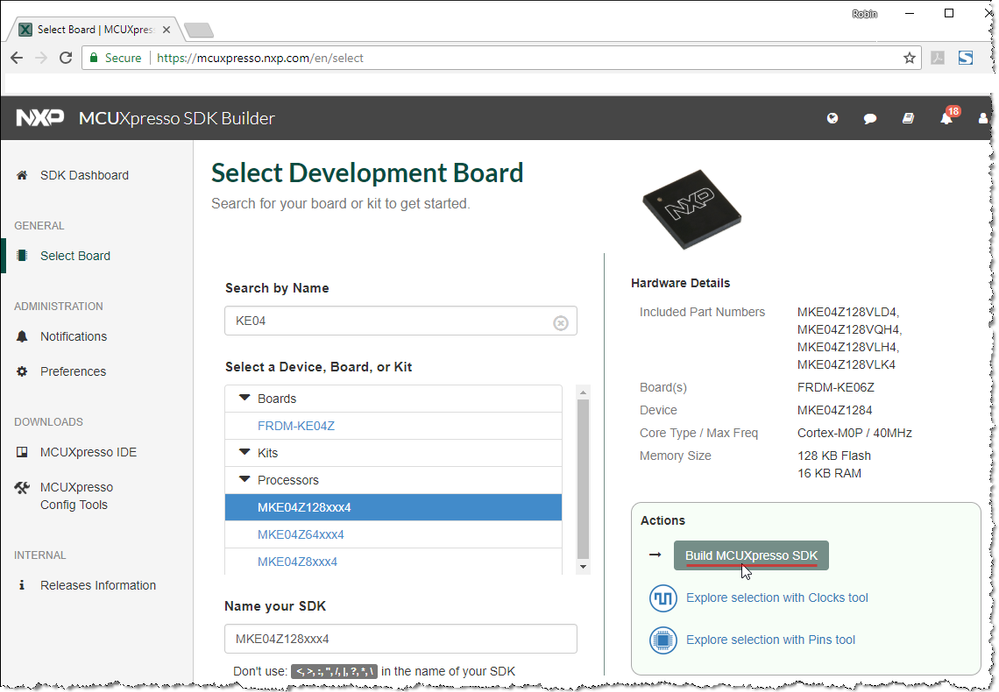Select the MKE04Z128xxx4 processor

[393, 507]
